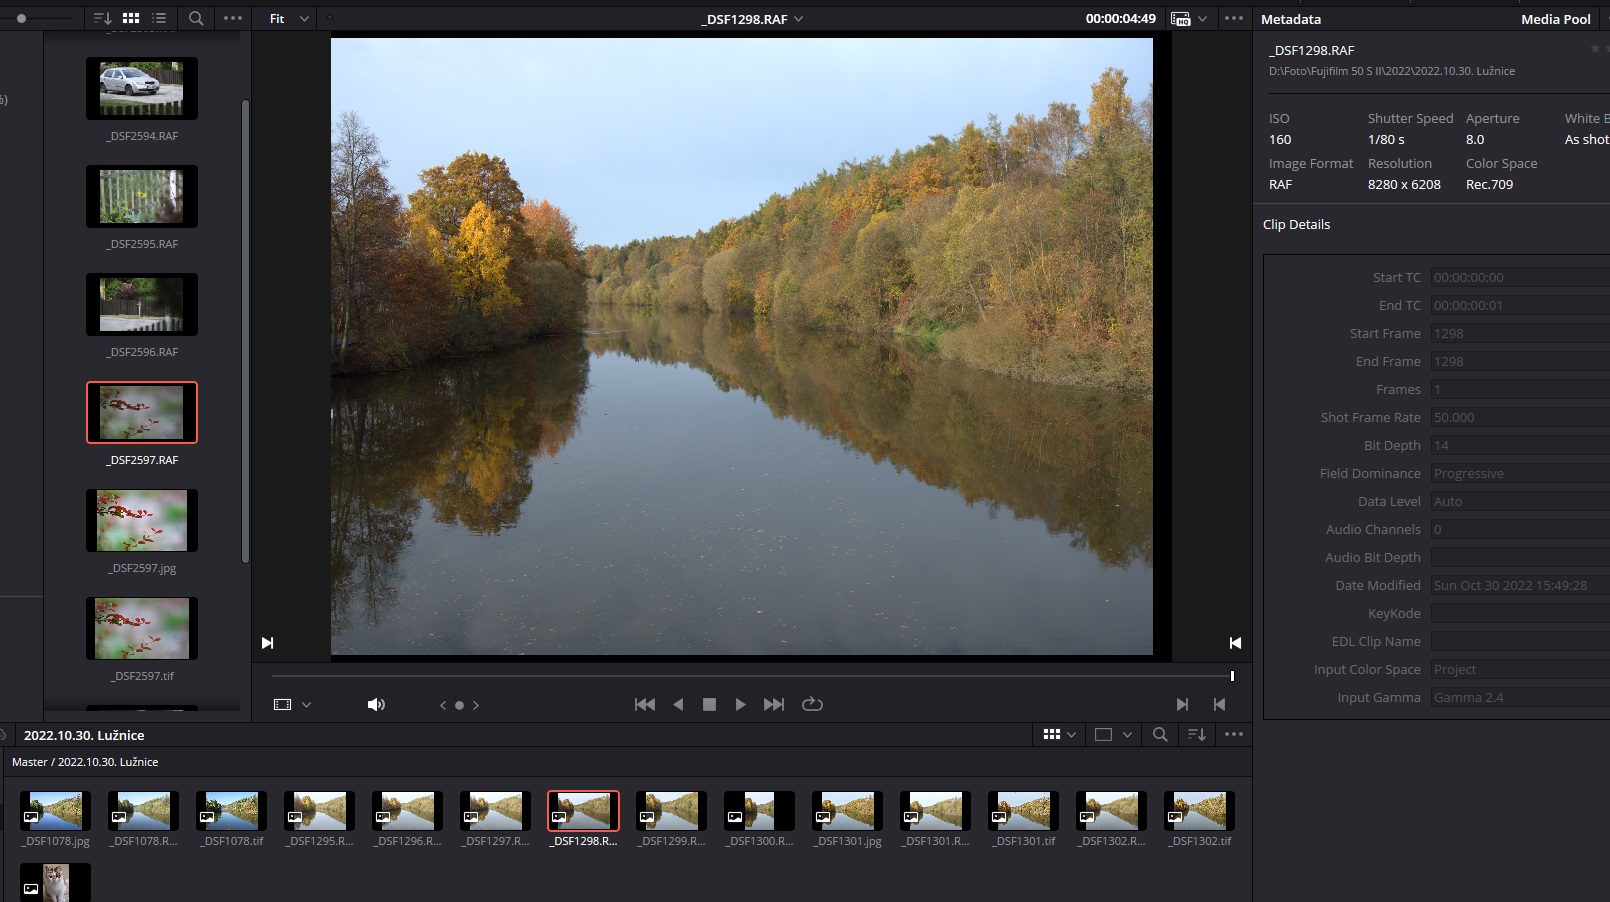Switch media storage to list view
1610x902 pixels.
159,18
